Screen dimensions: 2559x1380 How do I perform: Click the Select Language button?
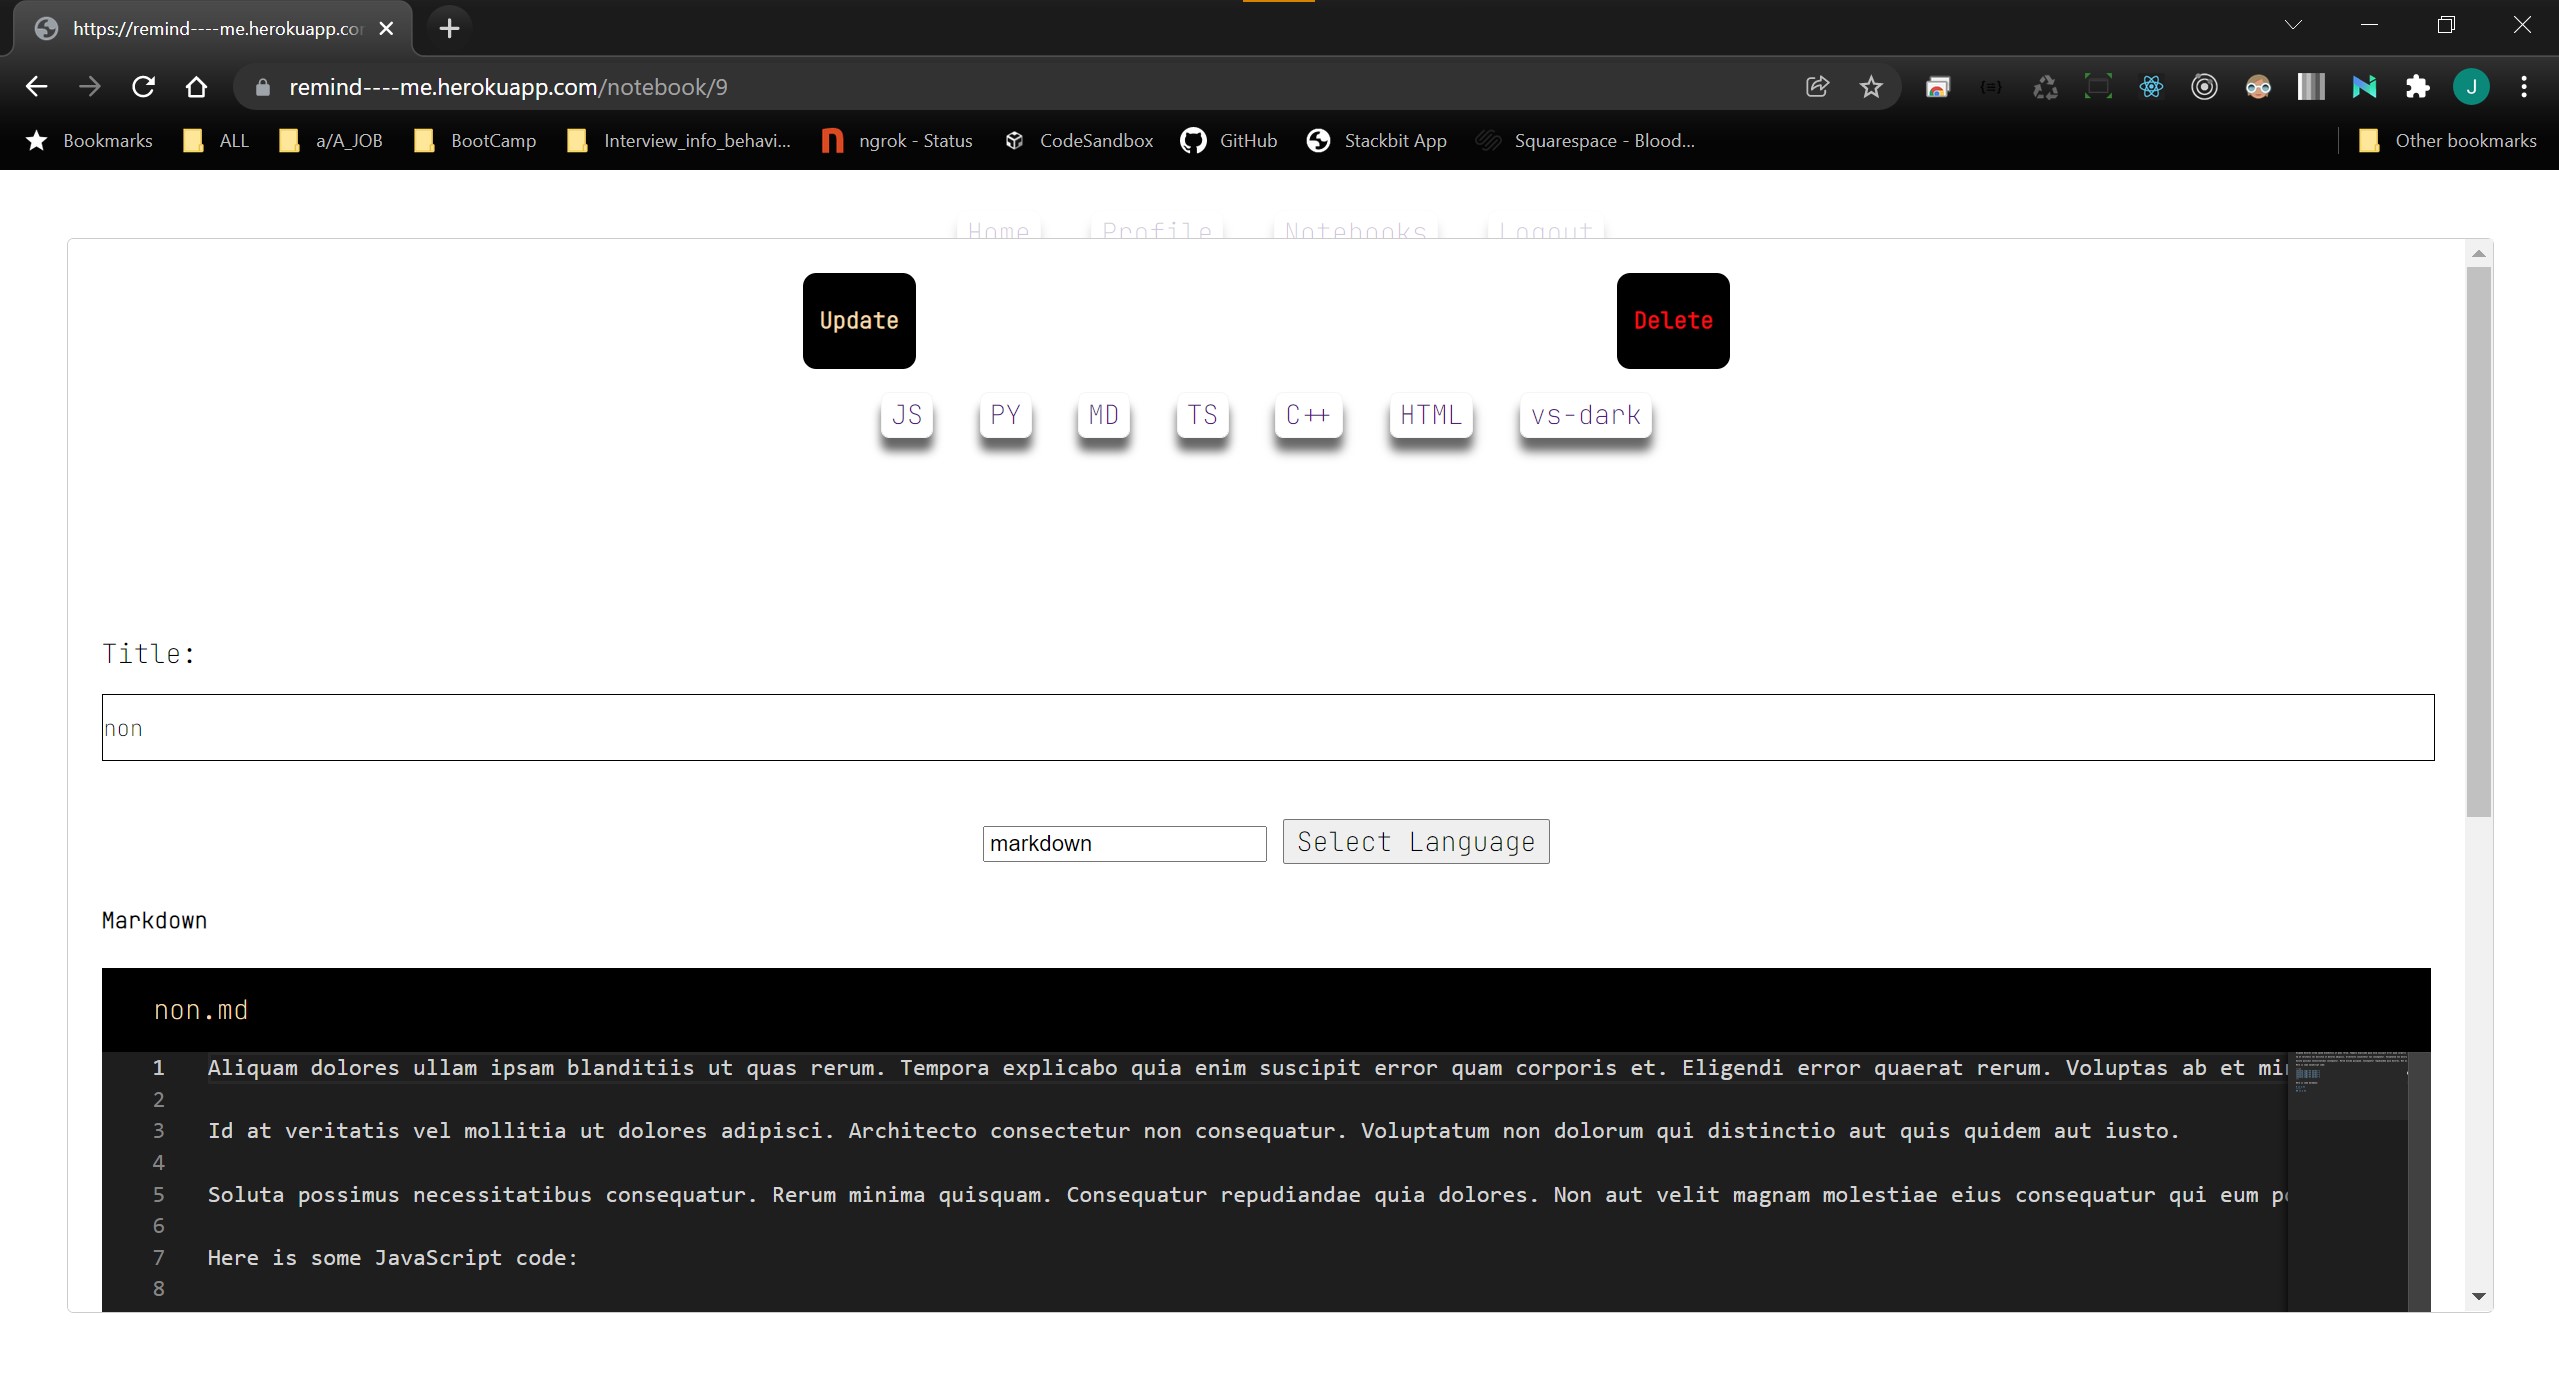pos(1415,841)
